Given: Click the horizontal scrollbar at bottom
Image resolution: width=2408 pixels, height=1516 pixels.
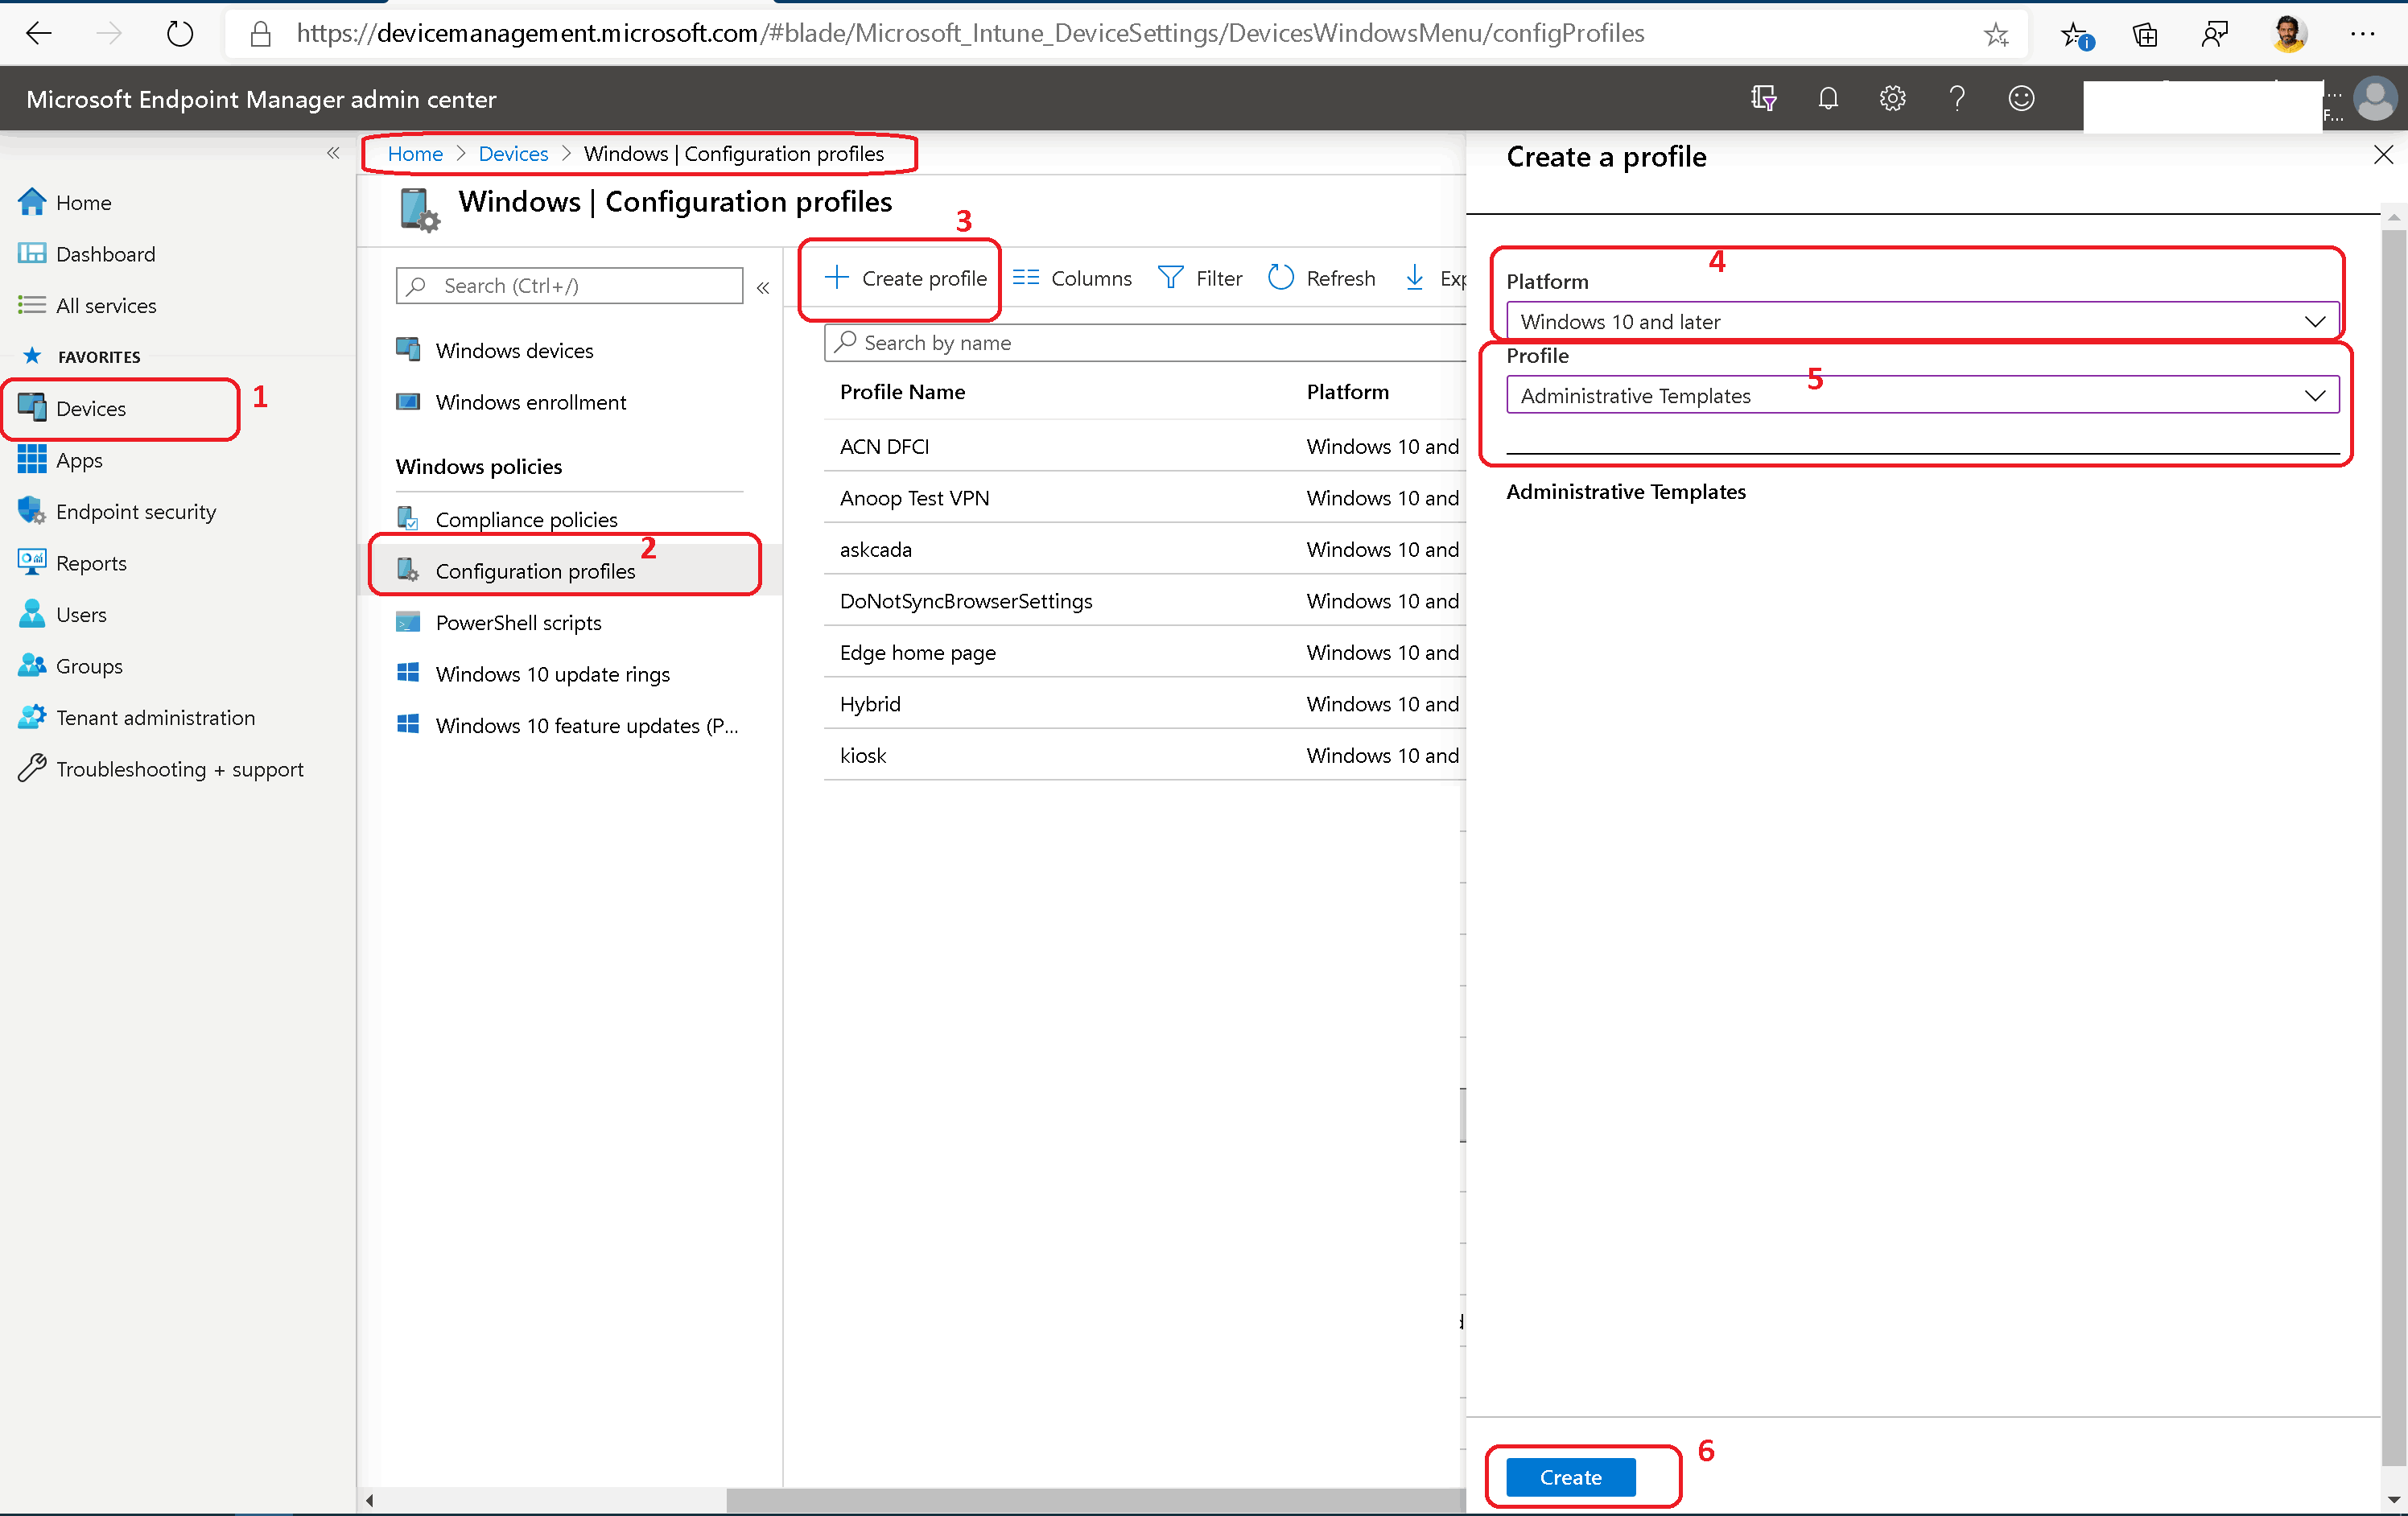Looking at the screenshot, I should (1095, 1500).
